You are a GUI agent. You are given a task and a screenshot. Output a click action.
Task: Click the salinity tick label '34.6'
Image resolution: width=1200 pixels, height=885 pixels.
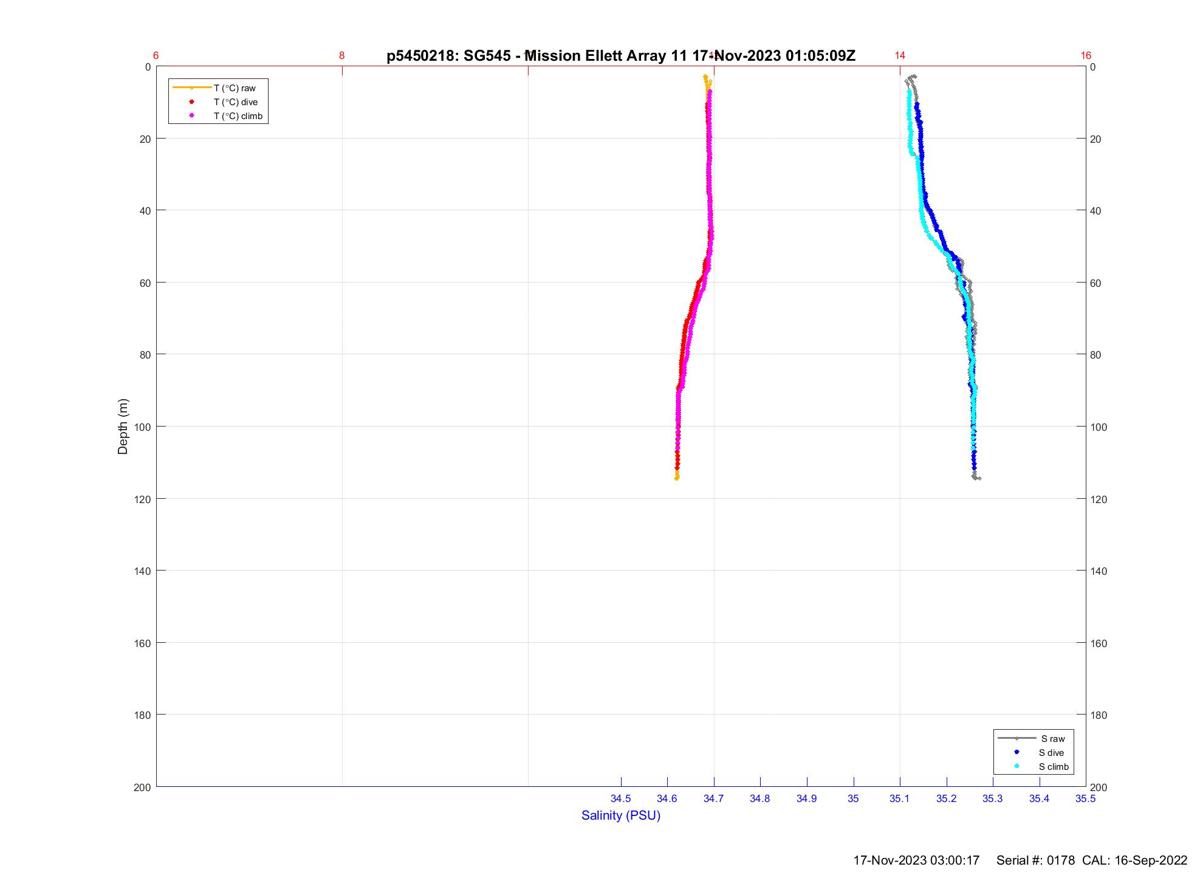point(667,799)
